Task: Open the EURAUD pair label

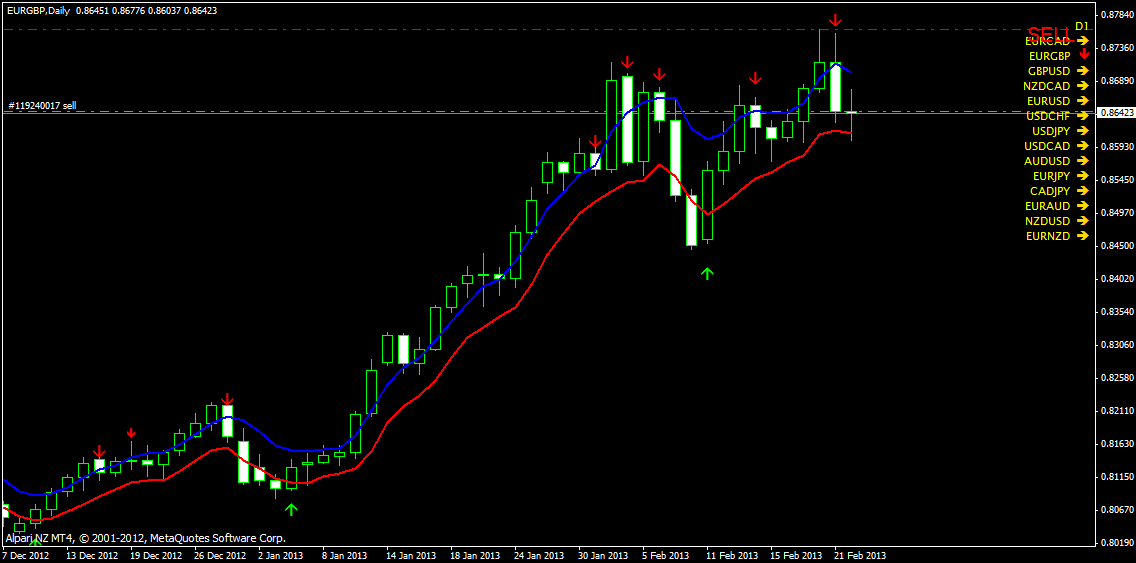Action: pyautogui.click(x=1048, y=206)
